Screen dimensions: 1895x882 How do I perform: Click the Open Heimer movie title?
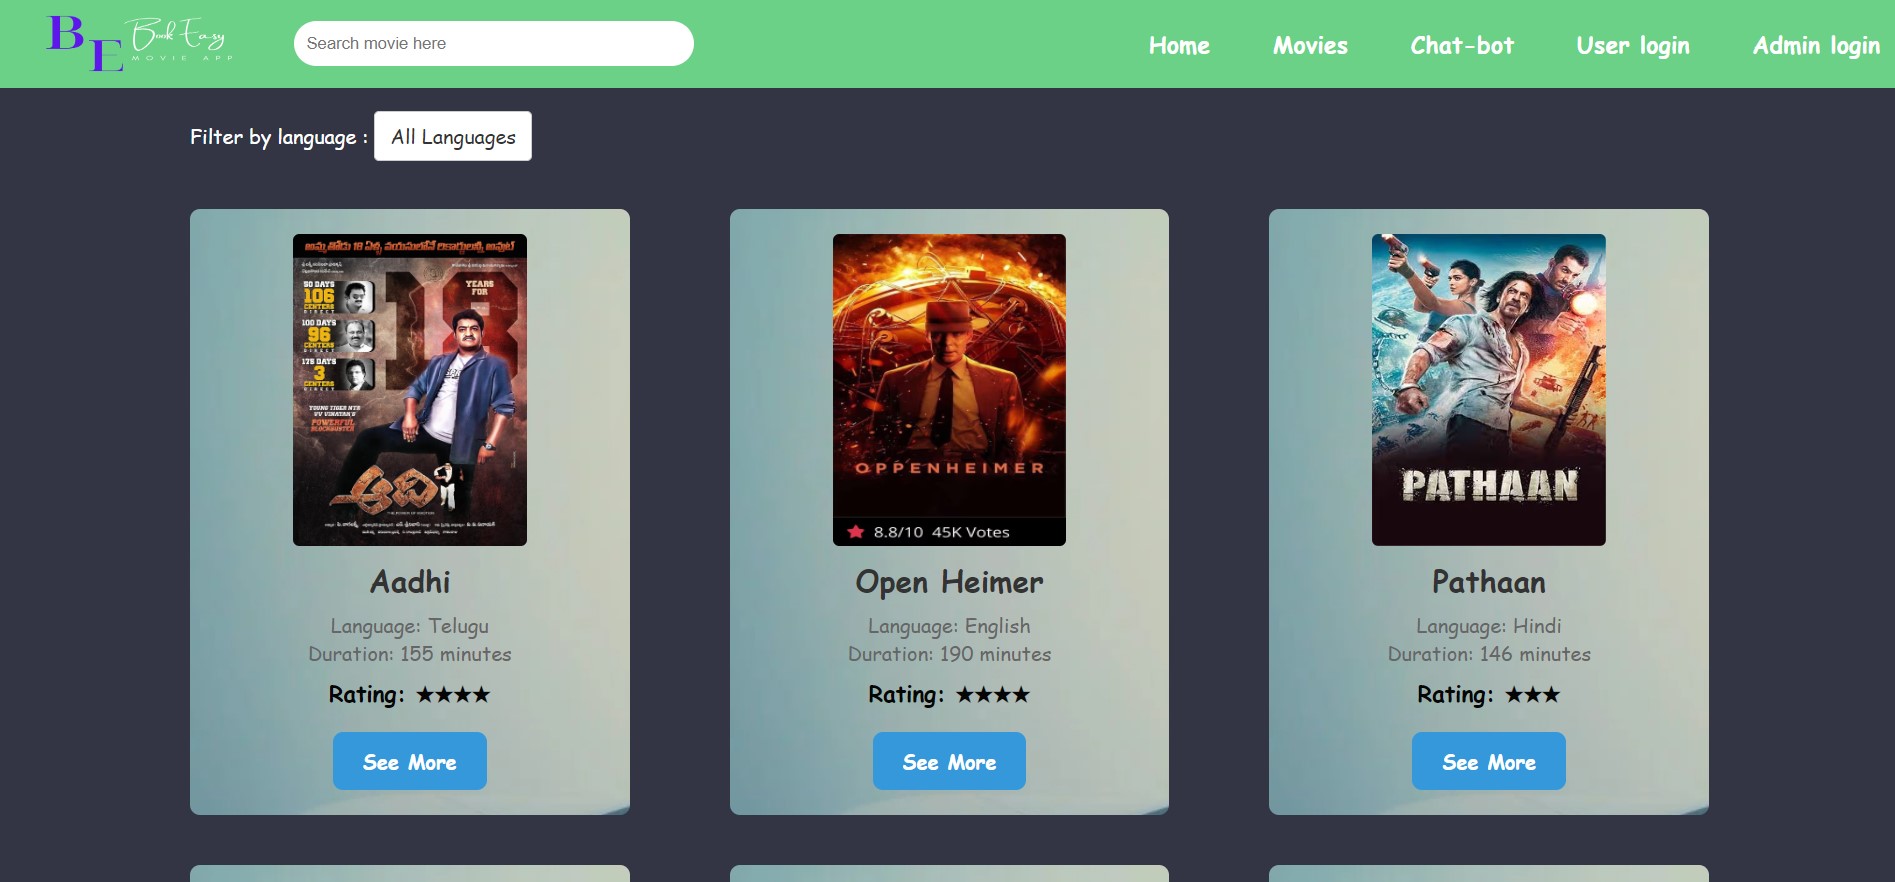(949, 582)
